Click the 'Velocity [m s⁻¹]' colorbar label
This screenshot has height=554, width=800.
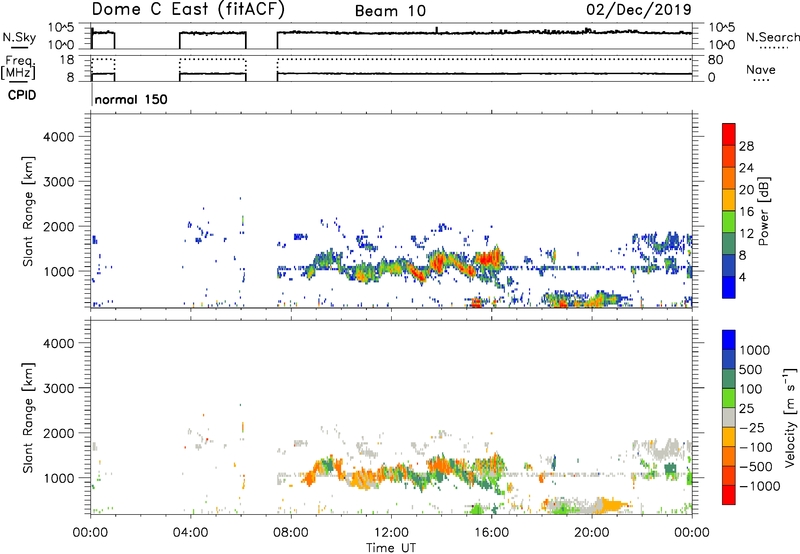tap(790, 417)
